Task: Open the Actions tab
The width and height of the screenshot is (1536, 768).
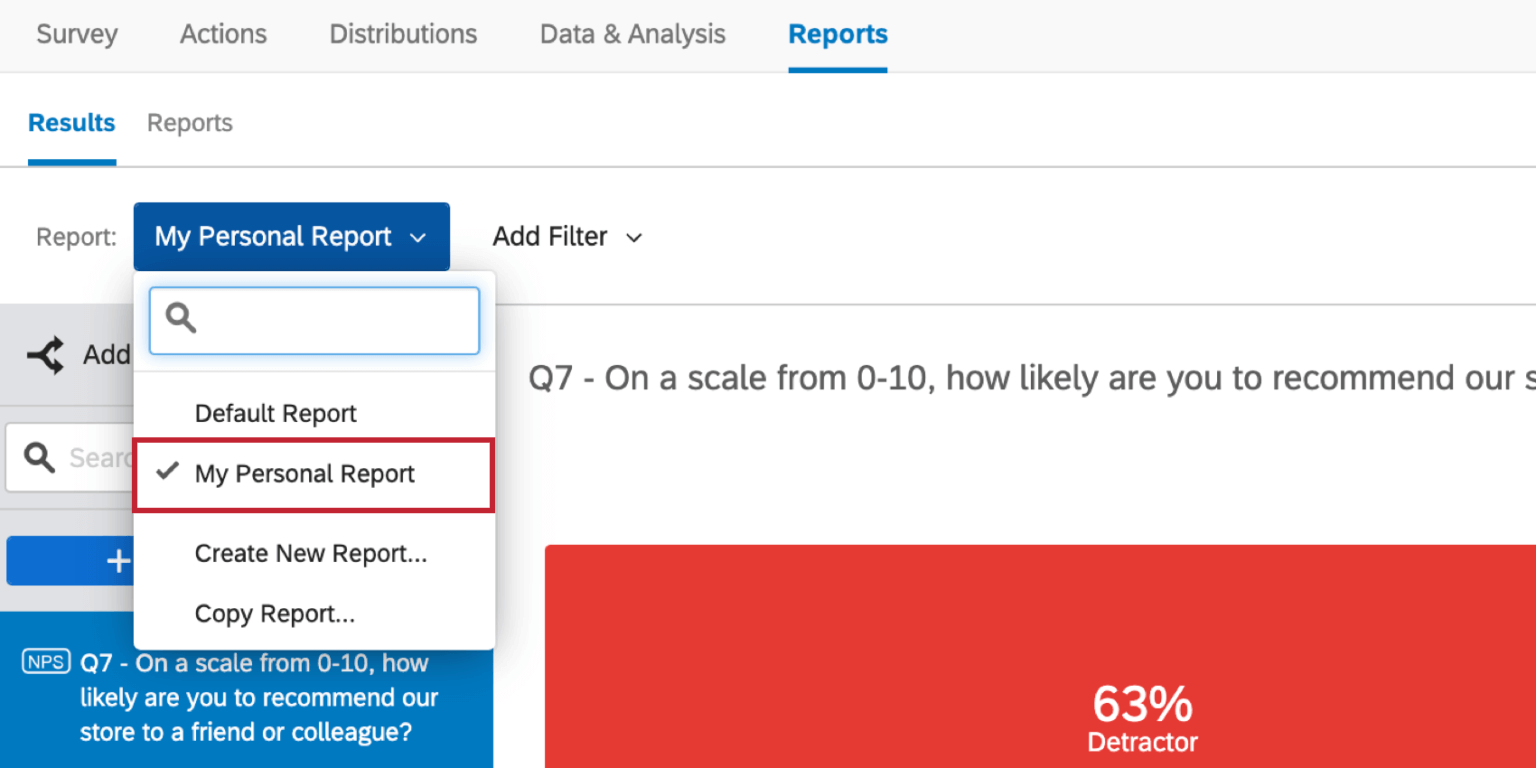Action: click(222, 34)
